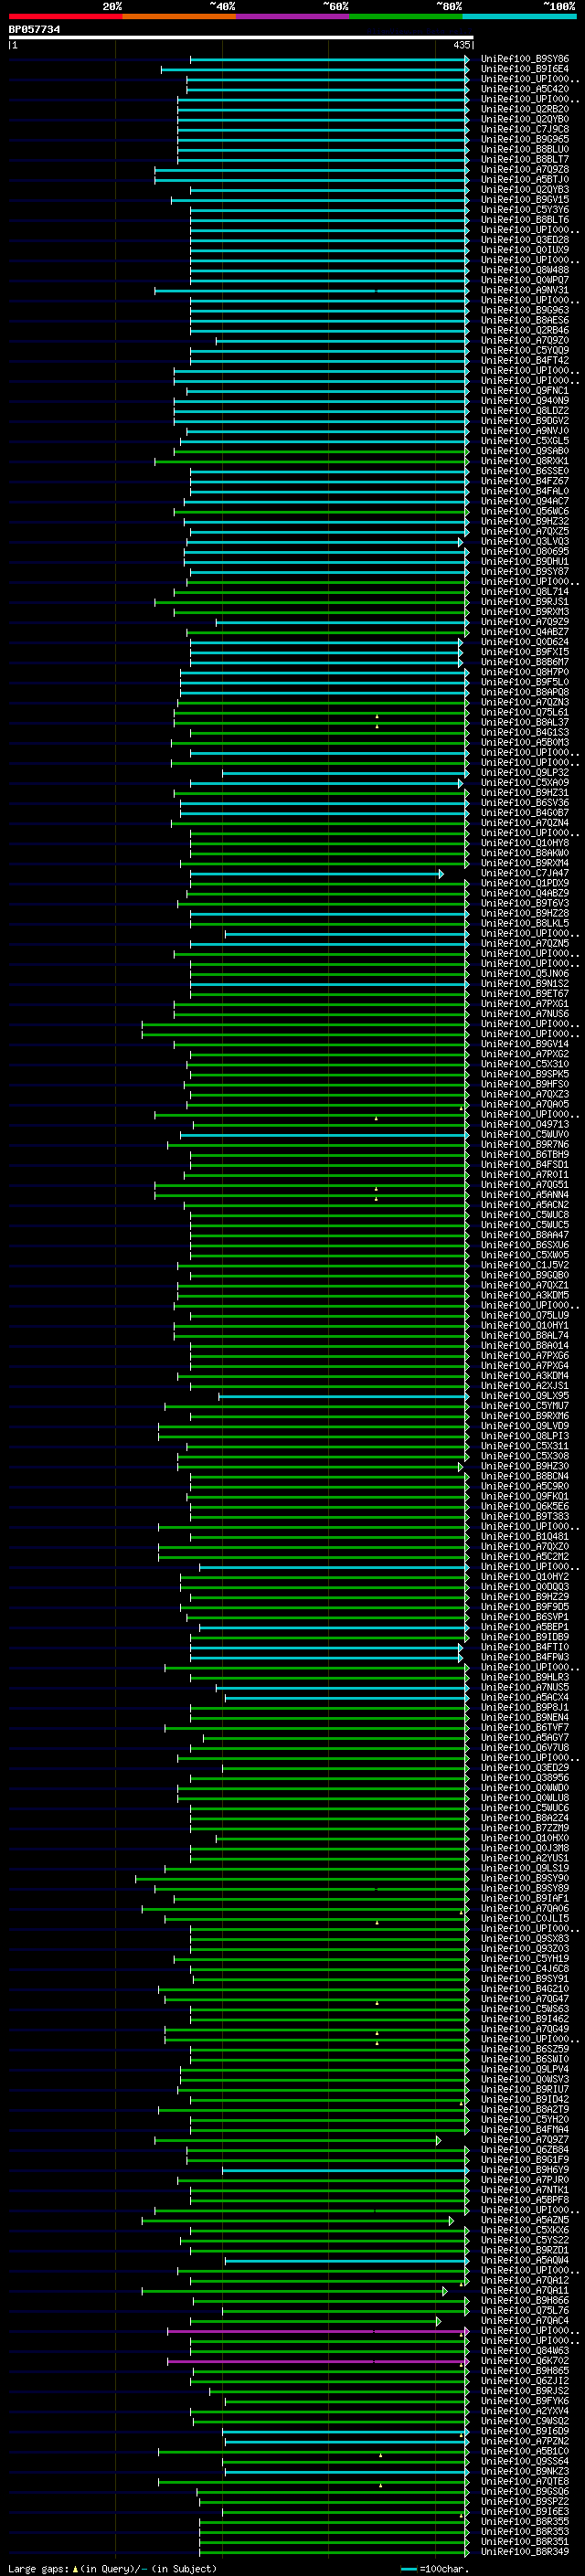Viewport: 585px width, 2576px height.
Task: Open hit UniRef100_A5BTJ0
Action: click(524, 179)
